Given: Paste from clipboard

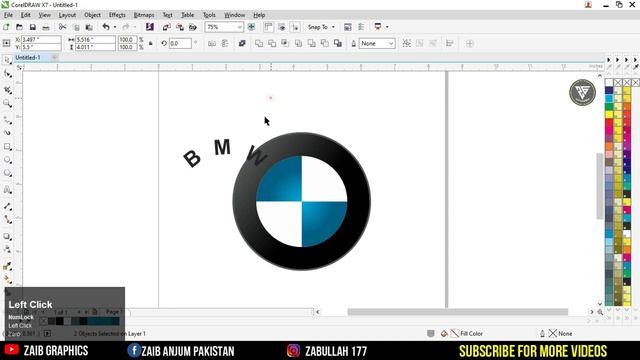Looking at the screenshot, I should coord(89,27).
